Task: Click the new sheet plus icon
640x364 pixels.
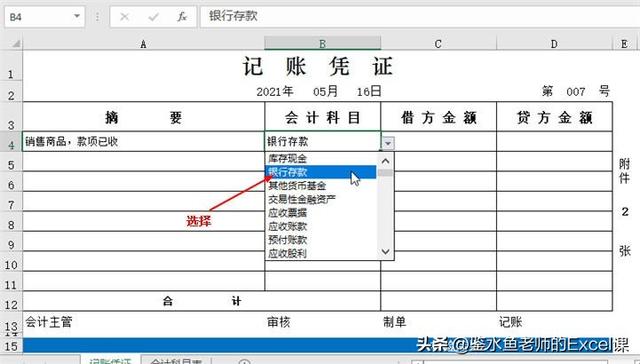Action: [x=244, y=362]
